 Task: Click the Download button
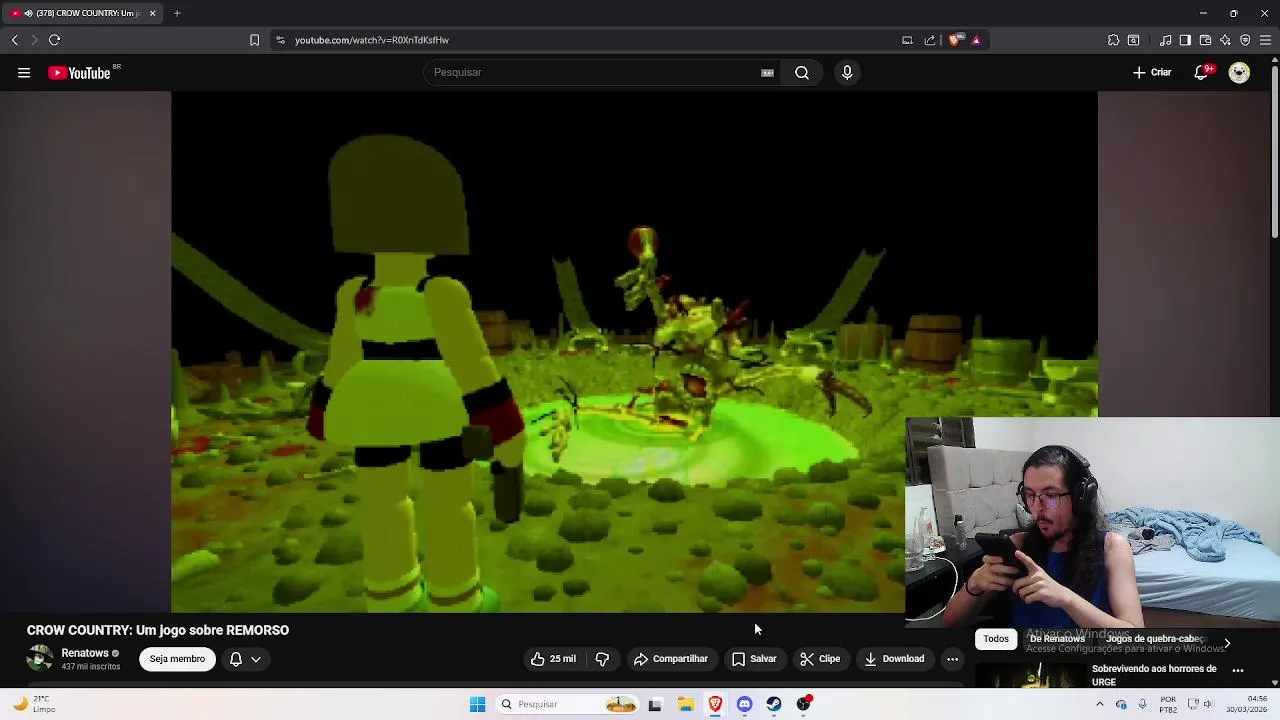click(x=894, y=659)
